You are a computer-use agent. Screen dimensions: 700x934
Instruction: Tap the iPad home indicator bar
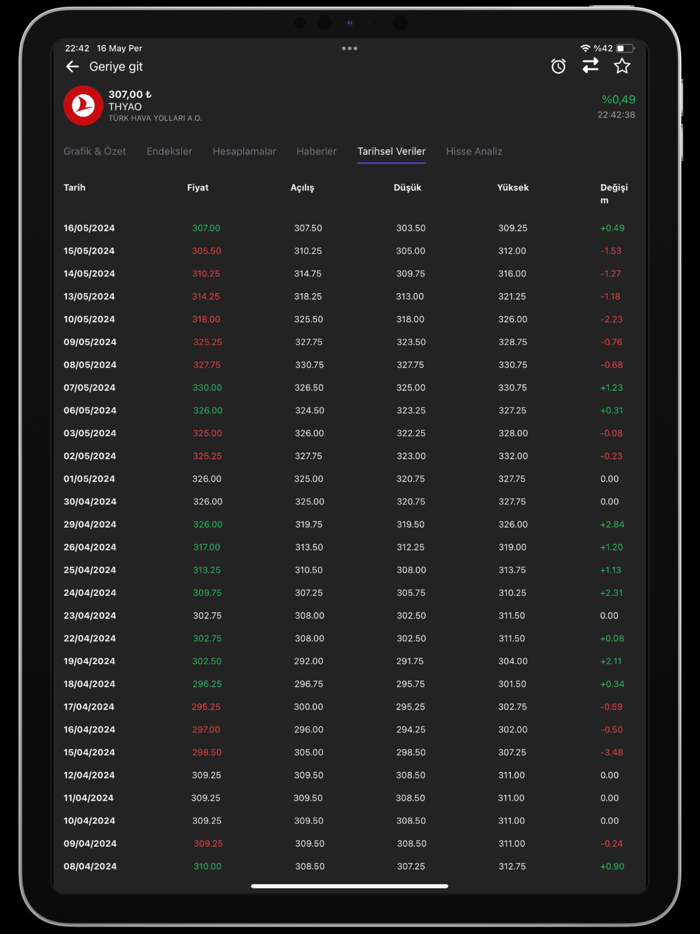pyautogui.click(x=350, y=886)
